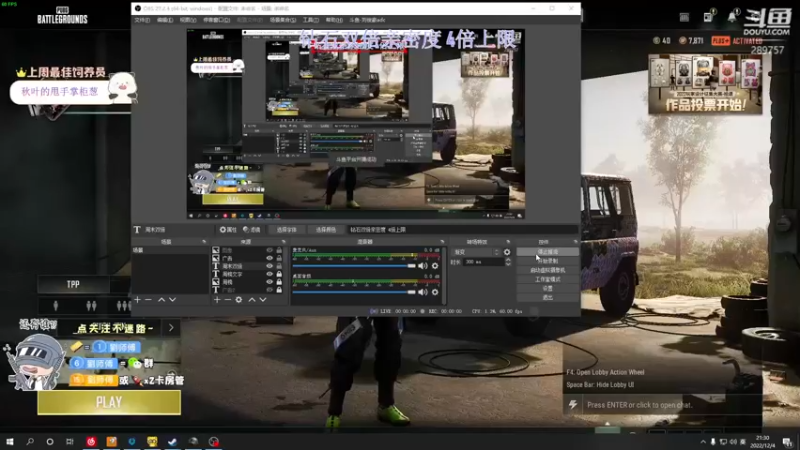Toggle lock of 广告 source
The width and height of the screenshot is (800, 450).
(279, 258)
